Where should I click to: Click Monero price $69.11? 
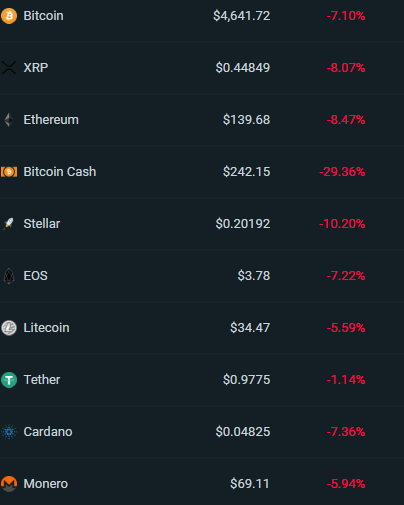tap(250, 484)
